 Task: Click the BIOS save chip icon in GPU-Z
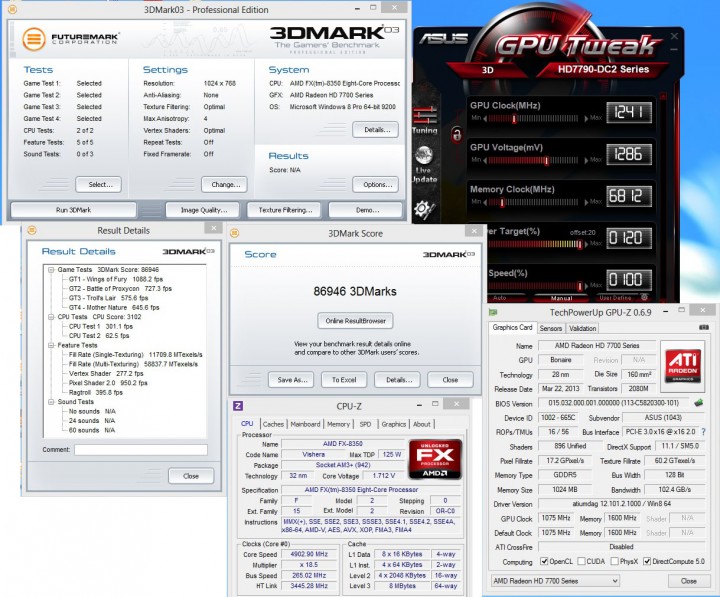click(x=698, y=403)
